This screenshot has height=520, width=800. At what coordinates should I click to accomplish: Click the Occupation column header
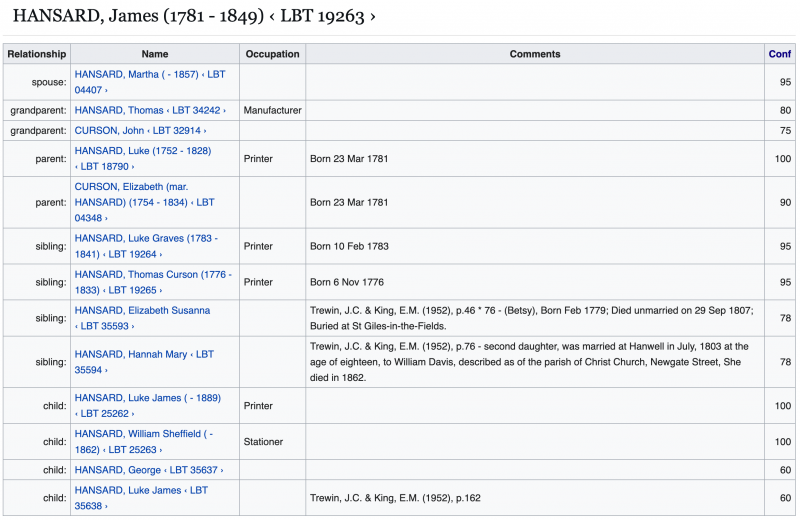(x=272, y=54)
